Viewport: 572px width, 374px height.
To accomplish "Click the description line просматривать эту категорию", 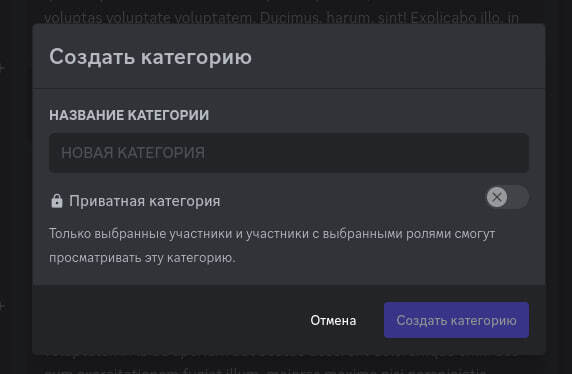I will (142, 258).
